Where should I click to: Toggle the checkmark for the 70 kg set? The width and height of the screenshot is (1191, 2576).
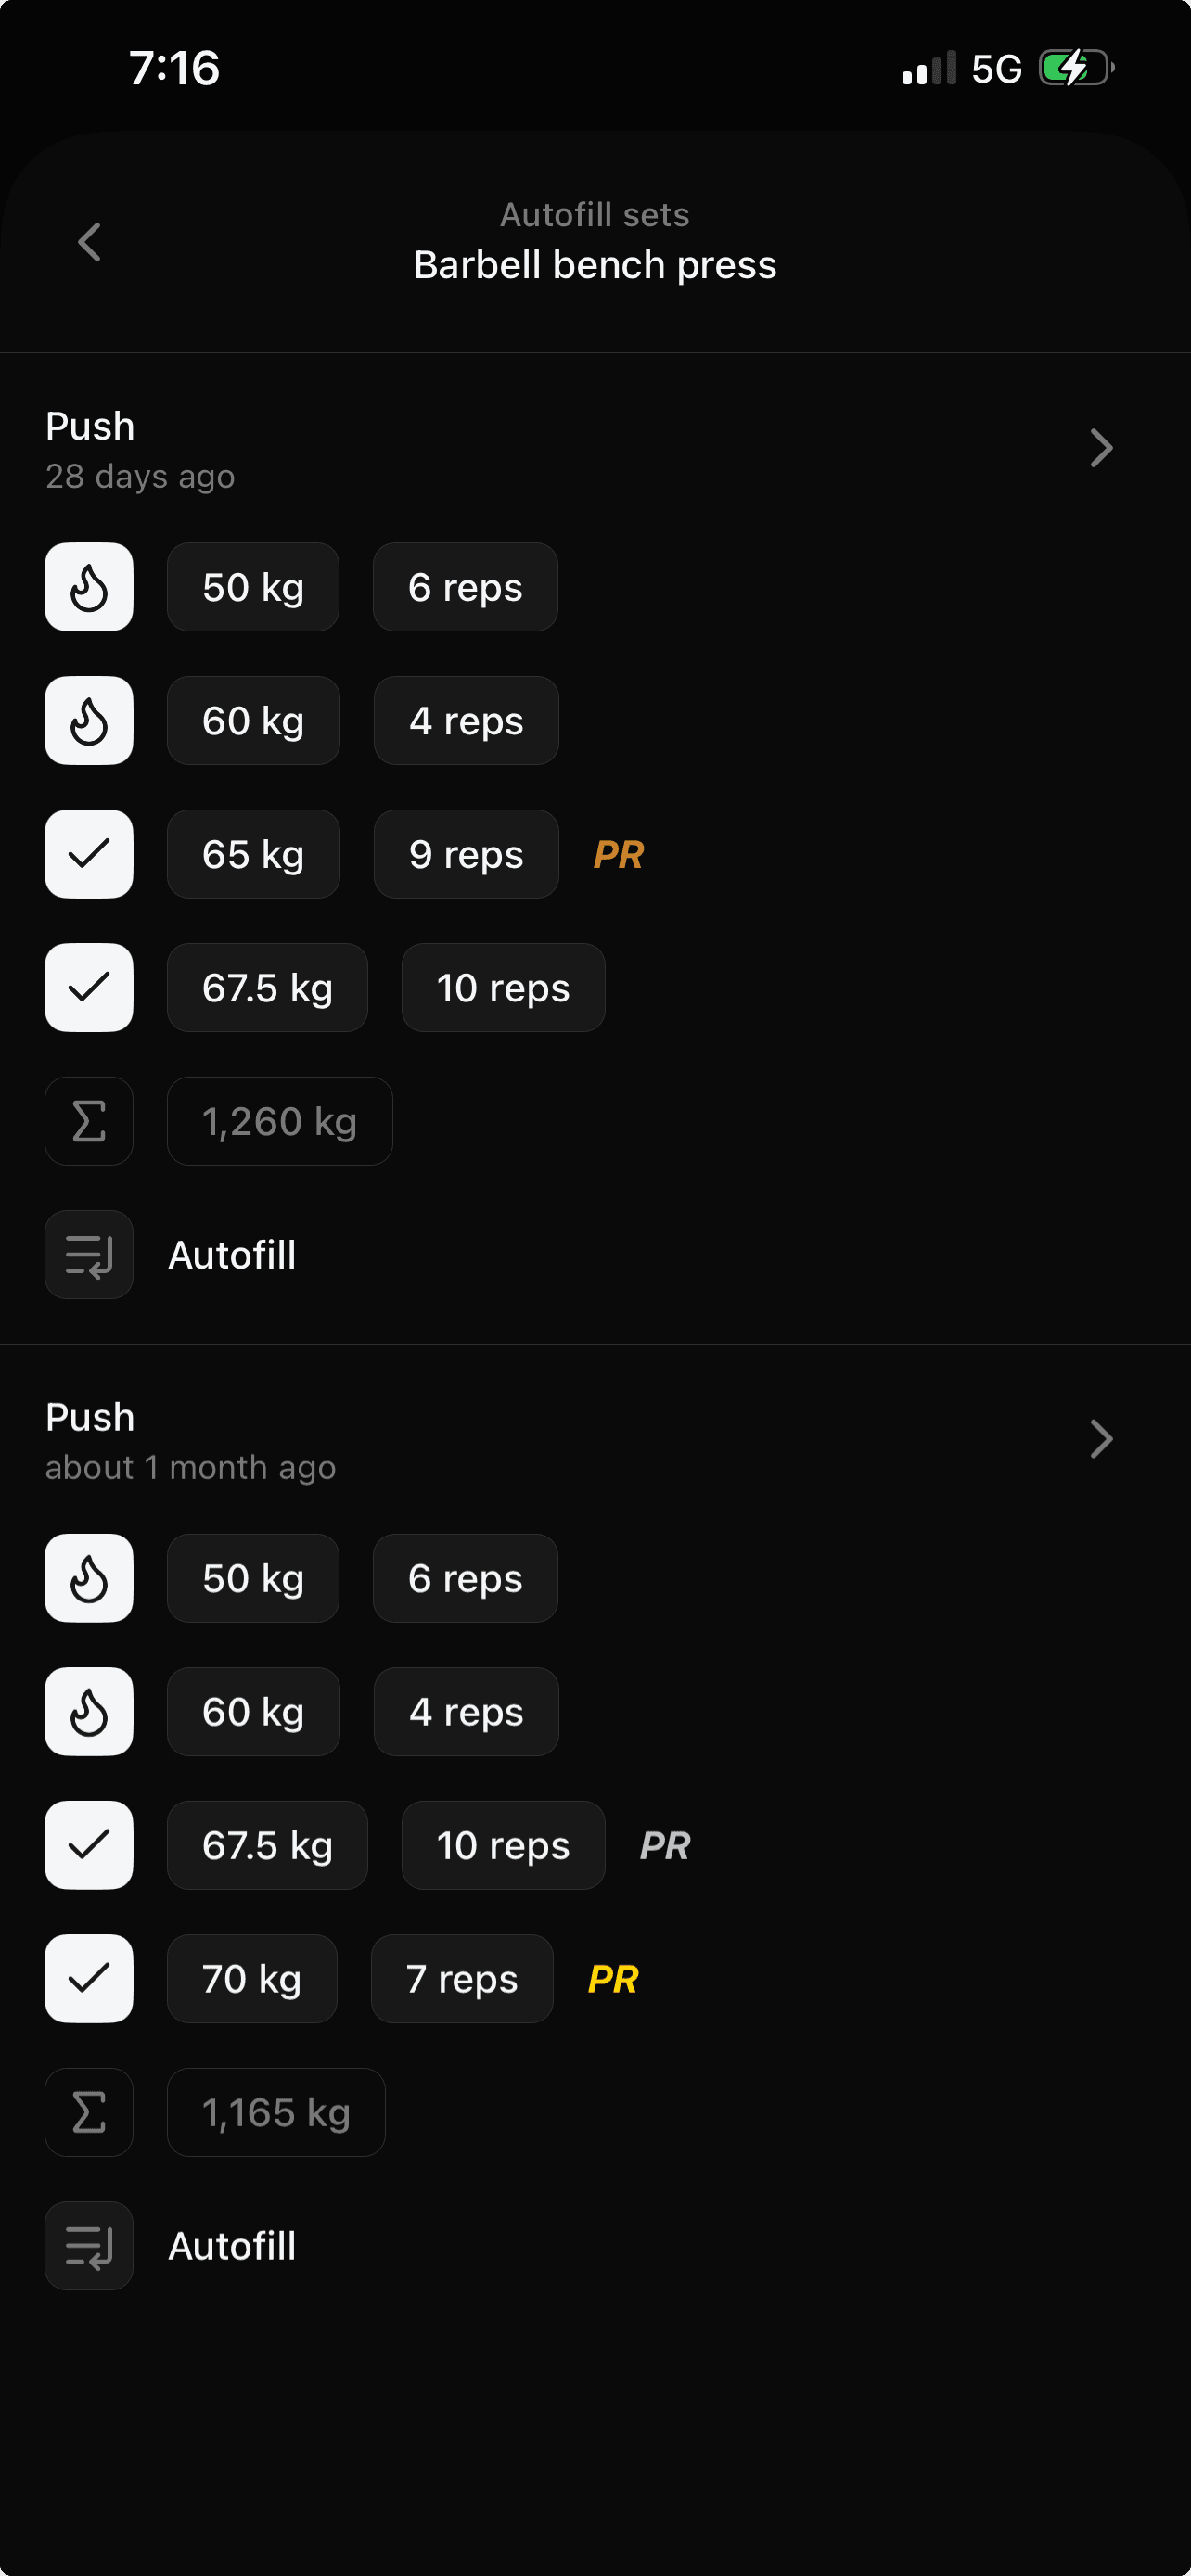(x=89, y=1979)
